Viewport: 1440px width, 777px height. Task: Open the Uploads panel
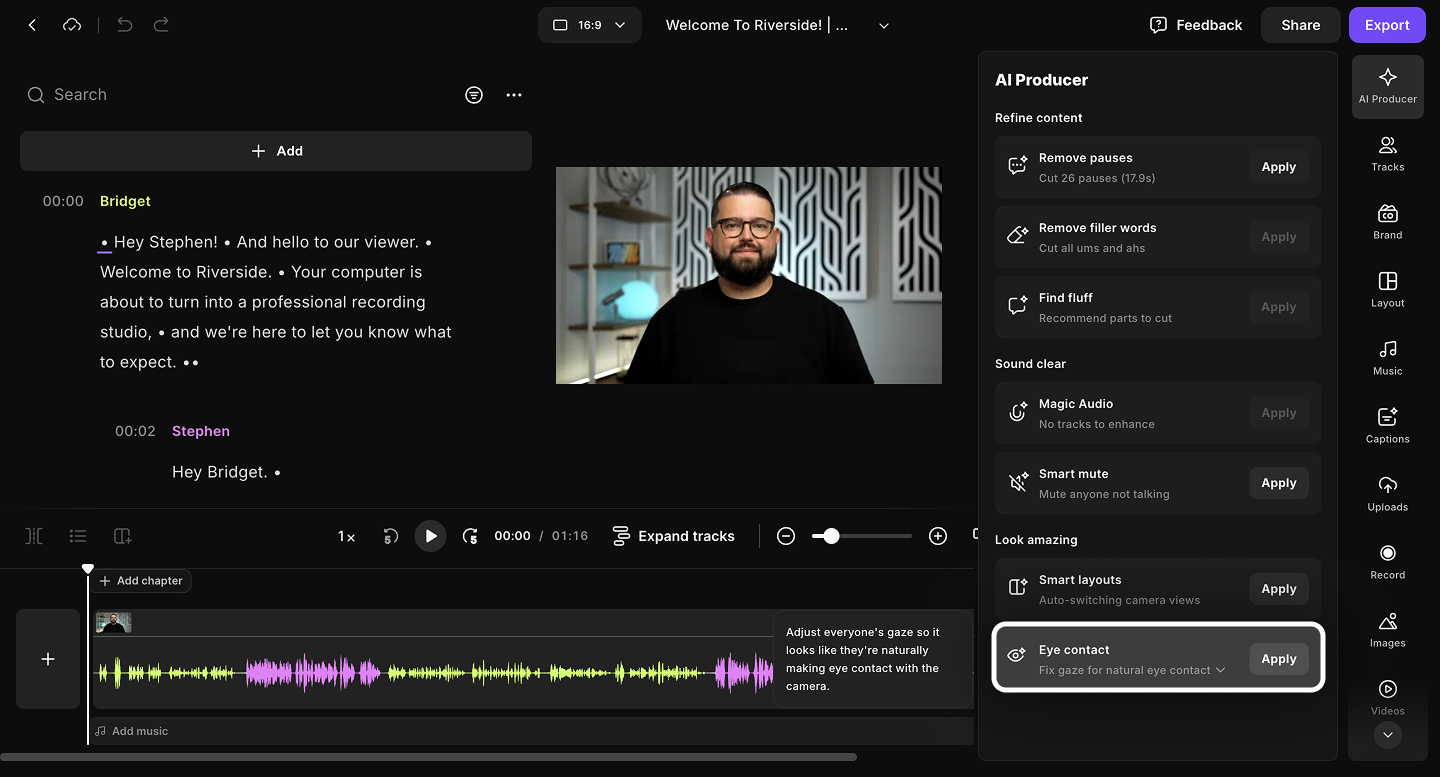coord(1388,495)
